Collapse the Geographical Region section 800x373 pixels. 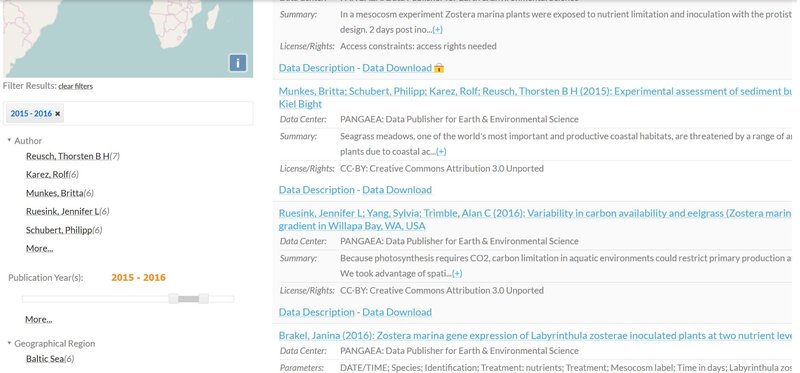(x=9, y=343)
